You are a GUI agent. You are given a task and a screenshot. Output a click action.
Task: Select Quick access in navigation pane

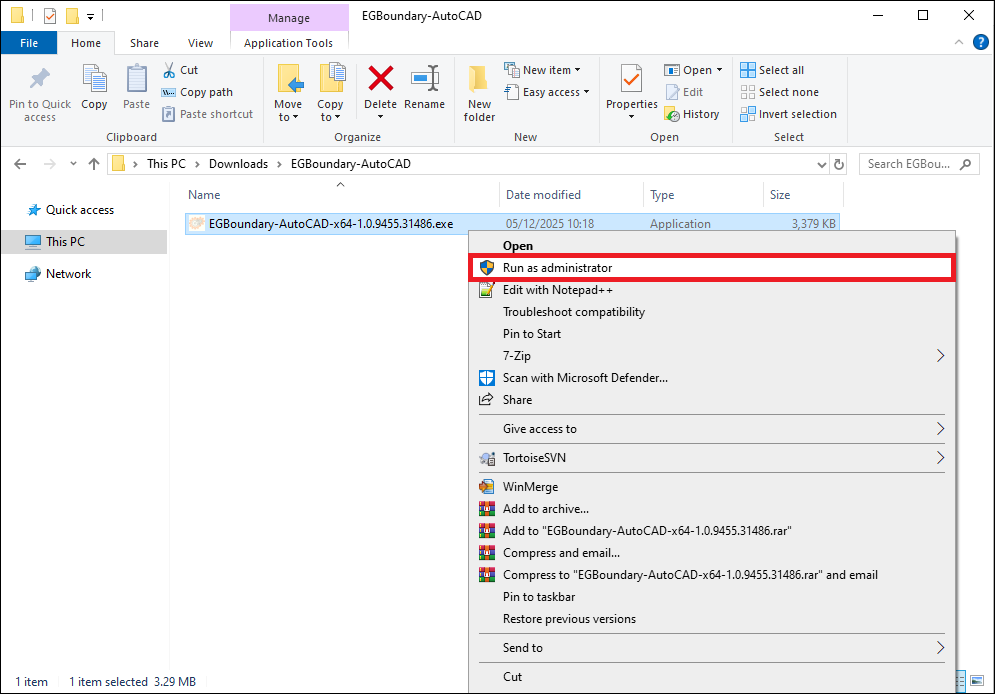(79, 210)
